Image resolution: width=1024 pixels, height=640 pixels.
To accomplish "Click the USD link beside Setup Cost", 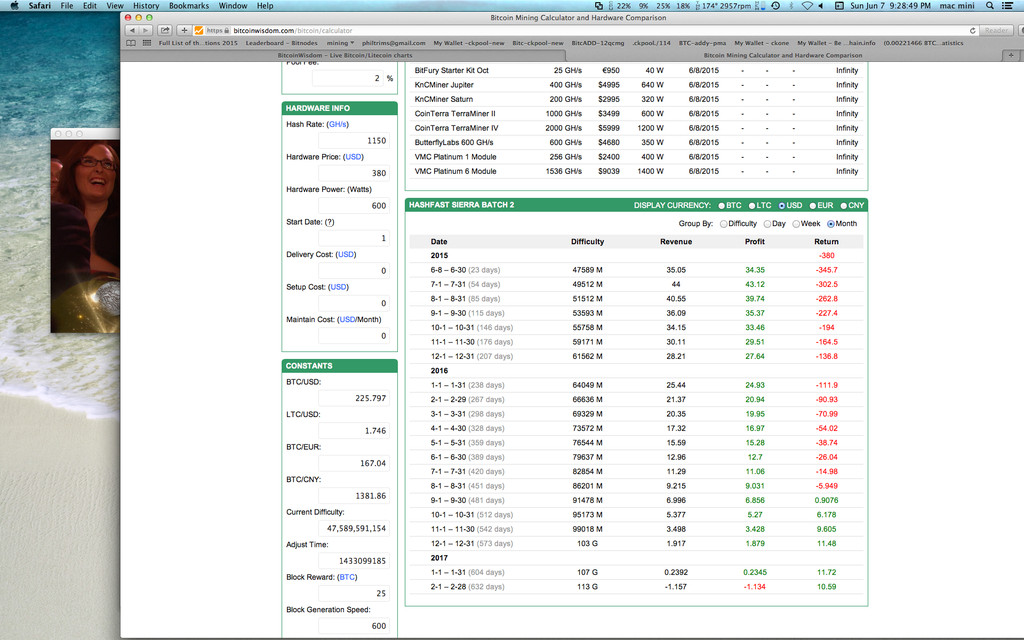I will [338, 287].
